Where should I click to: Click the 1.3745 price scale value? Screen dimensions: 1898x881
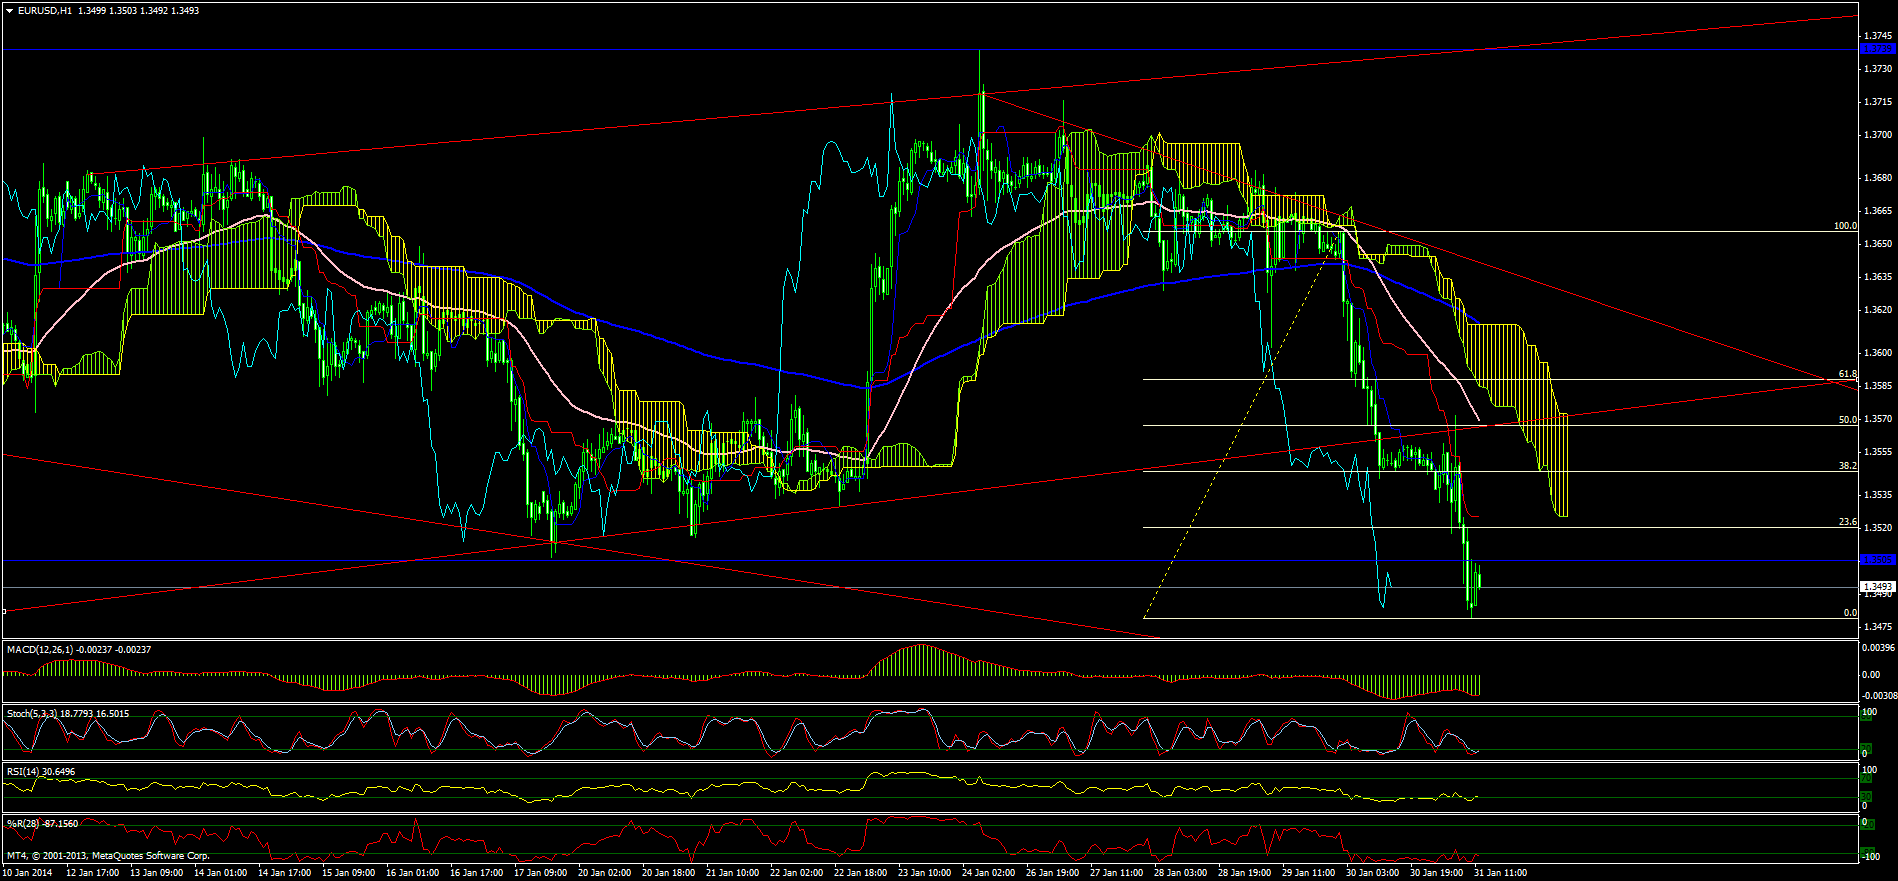click(x=1879, y=36)
